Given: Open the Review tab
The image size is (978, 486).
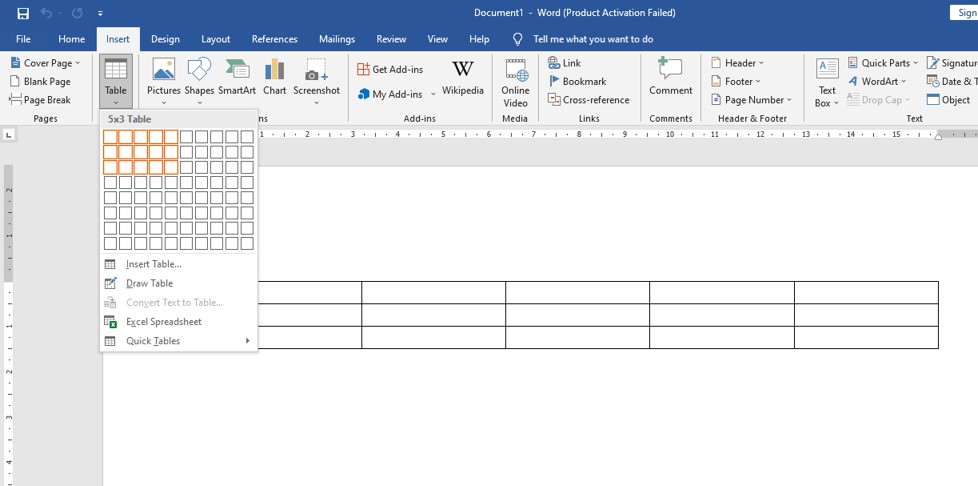Looking at the screenshot, I should click(391, 39).
